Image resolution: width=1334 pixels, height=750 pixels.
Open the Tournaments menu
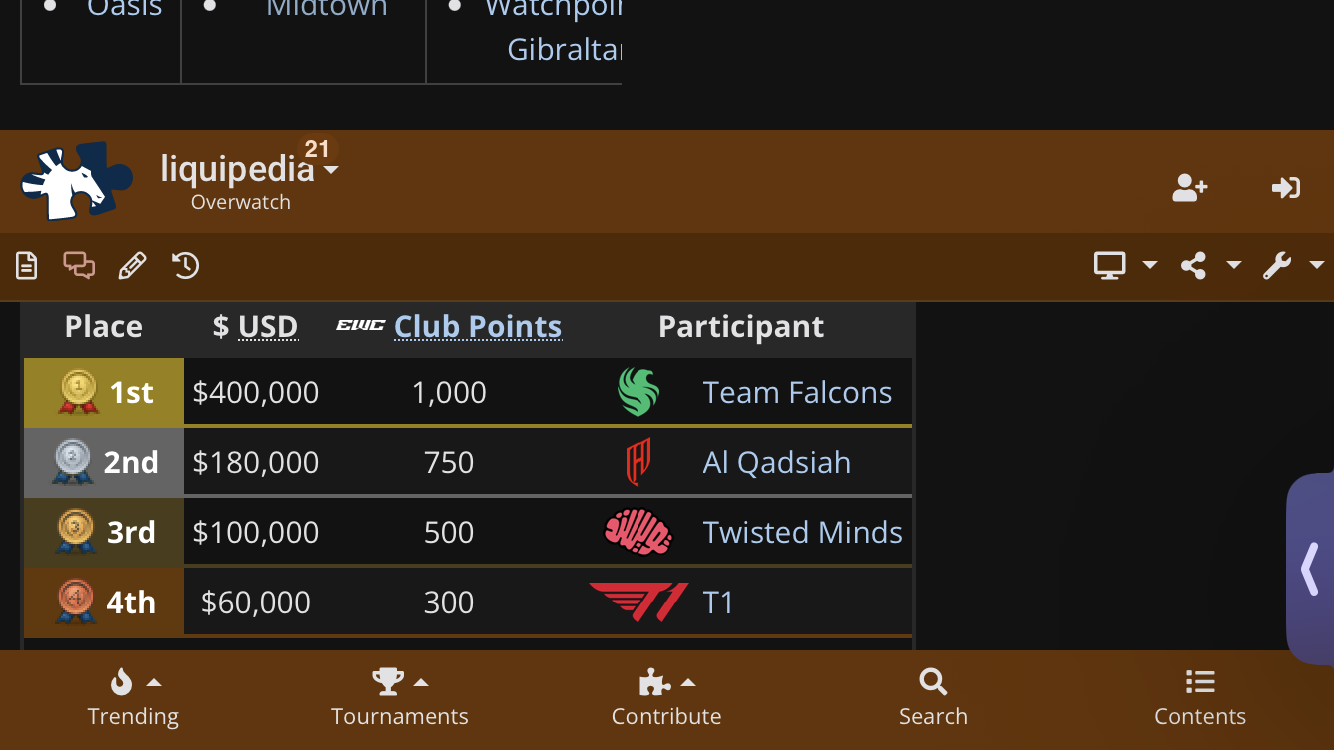click(400, 698)
